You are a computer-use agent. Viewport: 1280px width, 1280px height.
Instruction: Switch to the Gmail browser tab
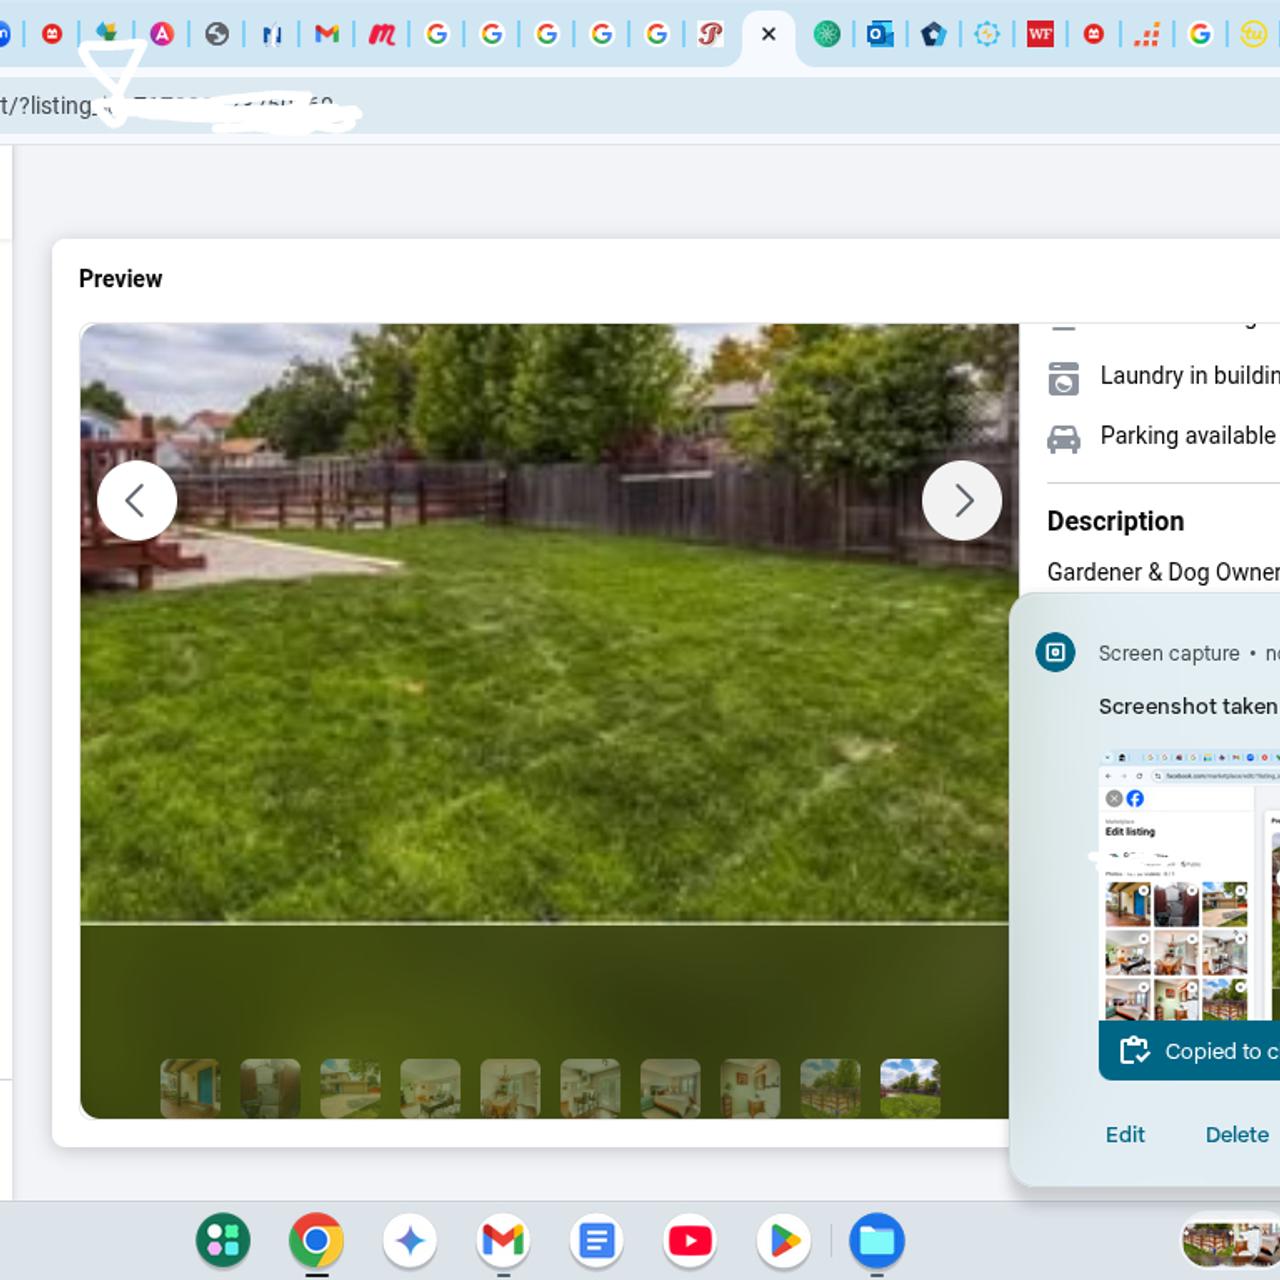tap(326, 35)
